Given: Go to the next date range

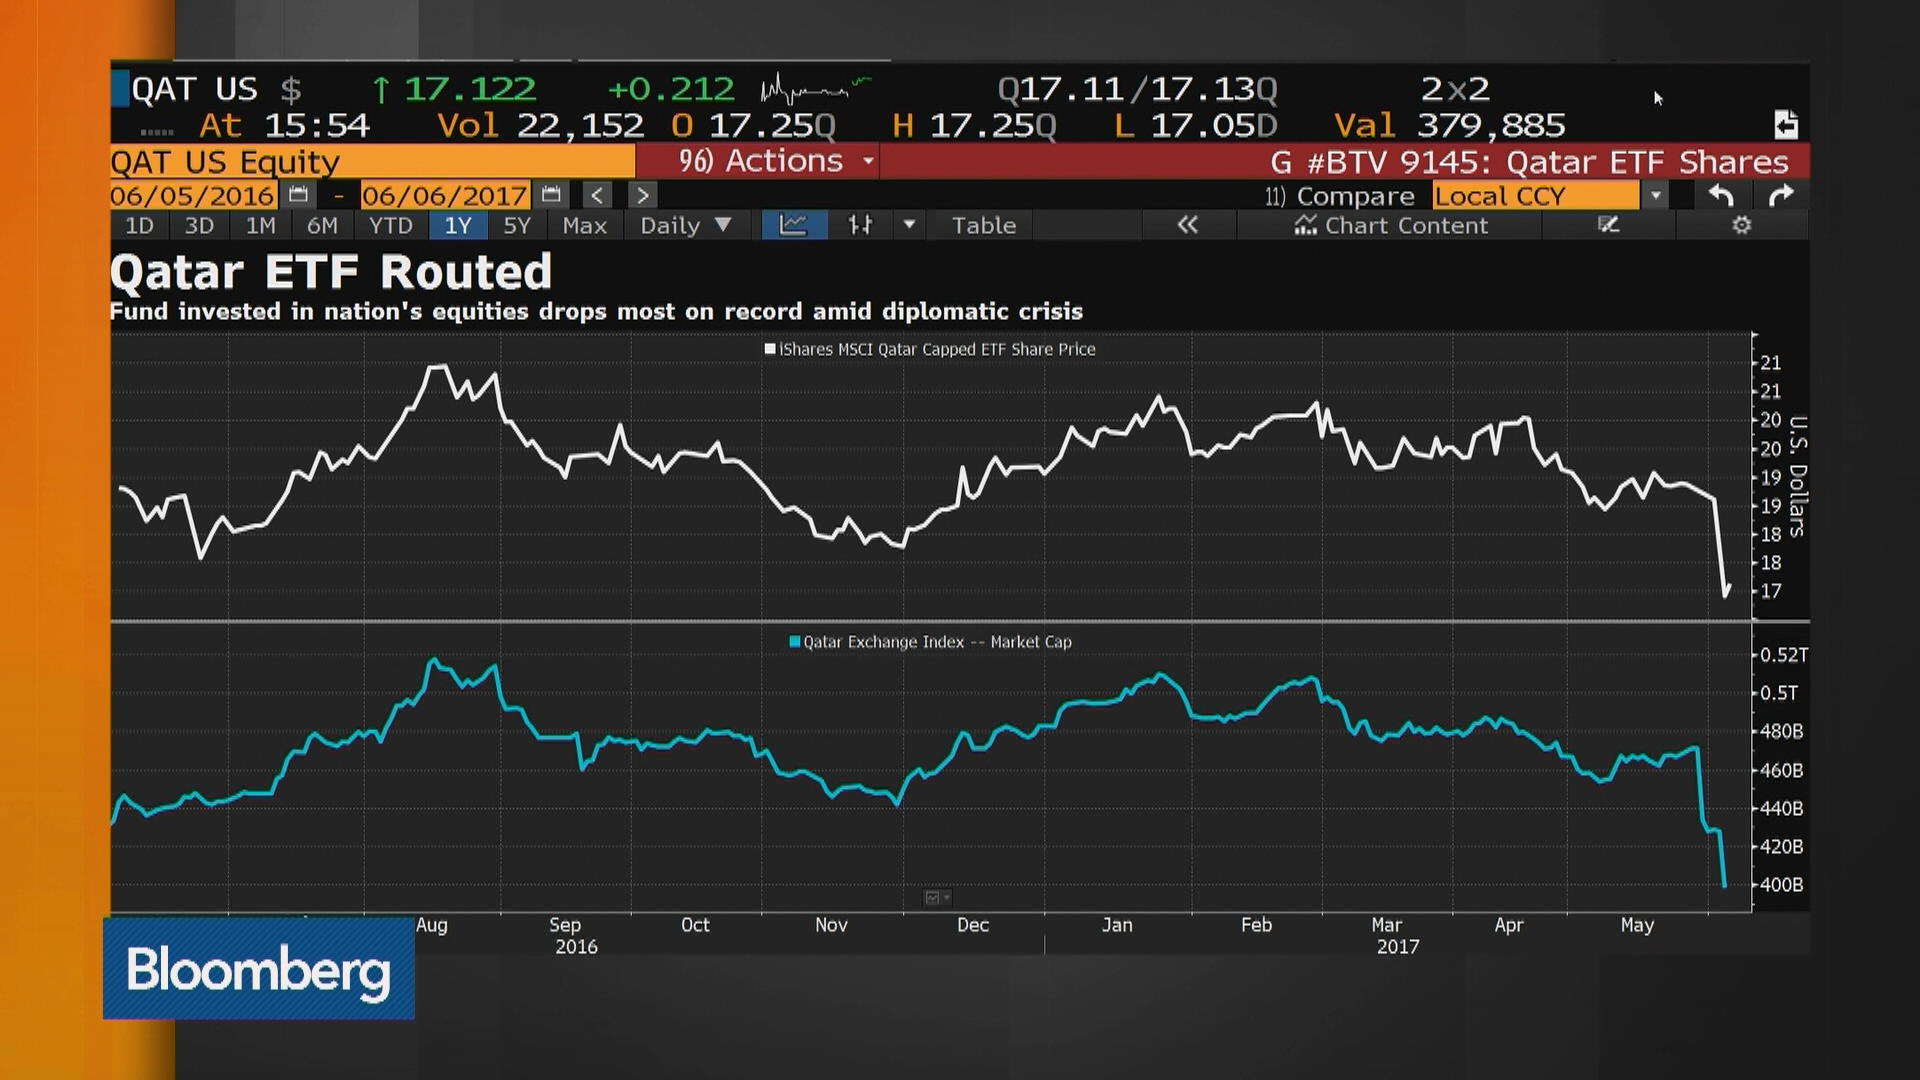Looking at the screenshot, I should [643, 195].
